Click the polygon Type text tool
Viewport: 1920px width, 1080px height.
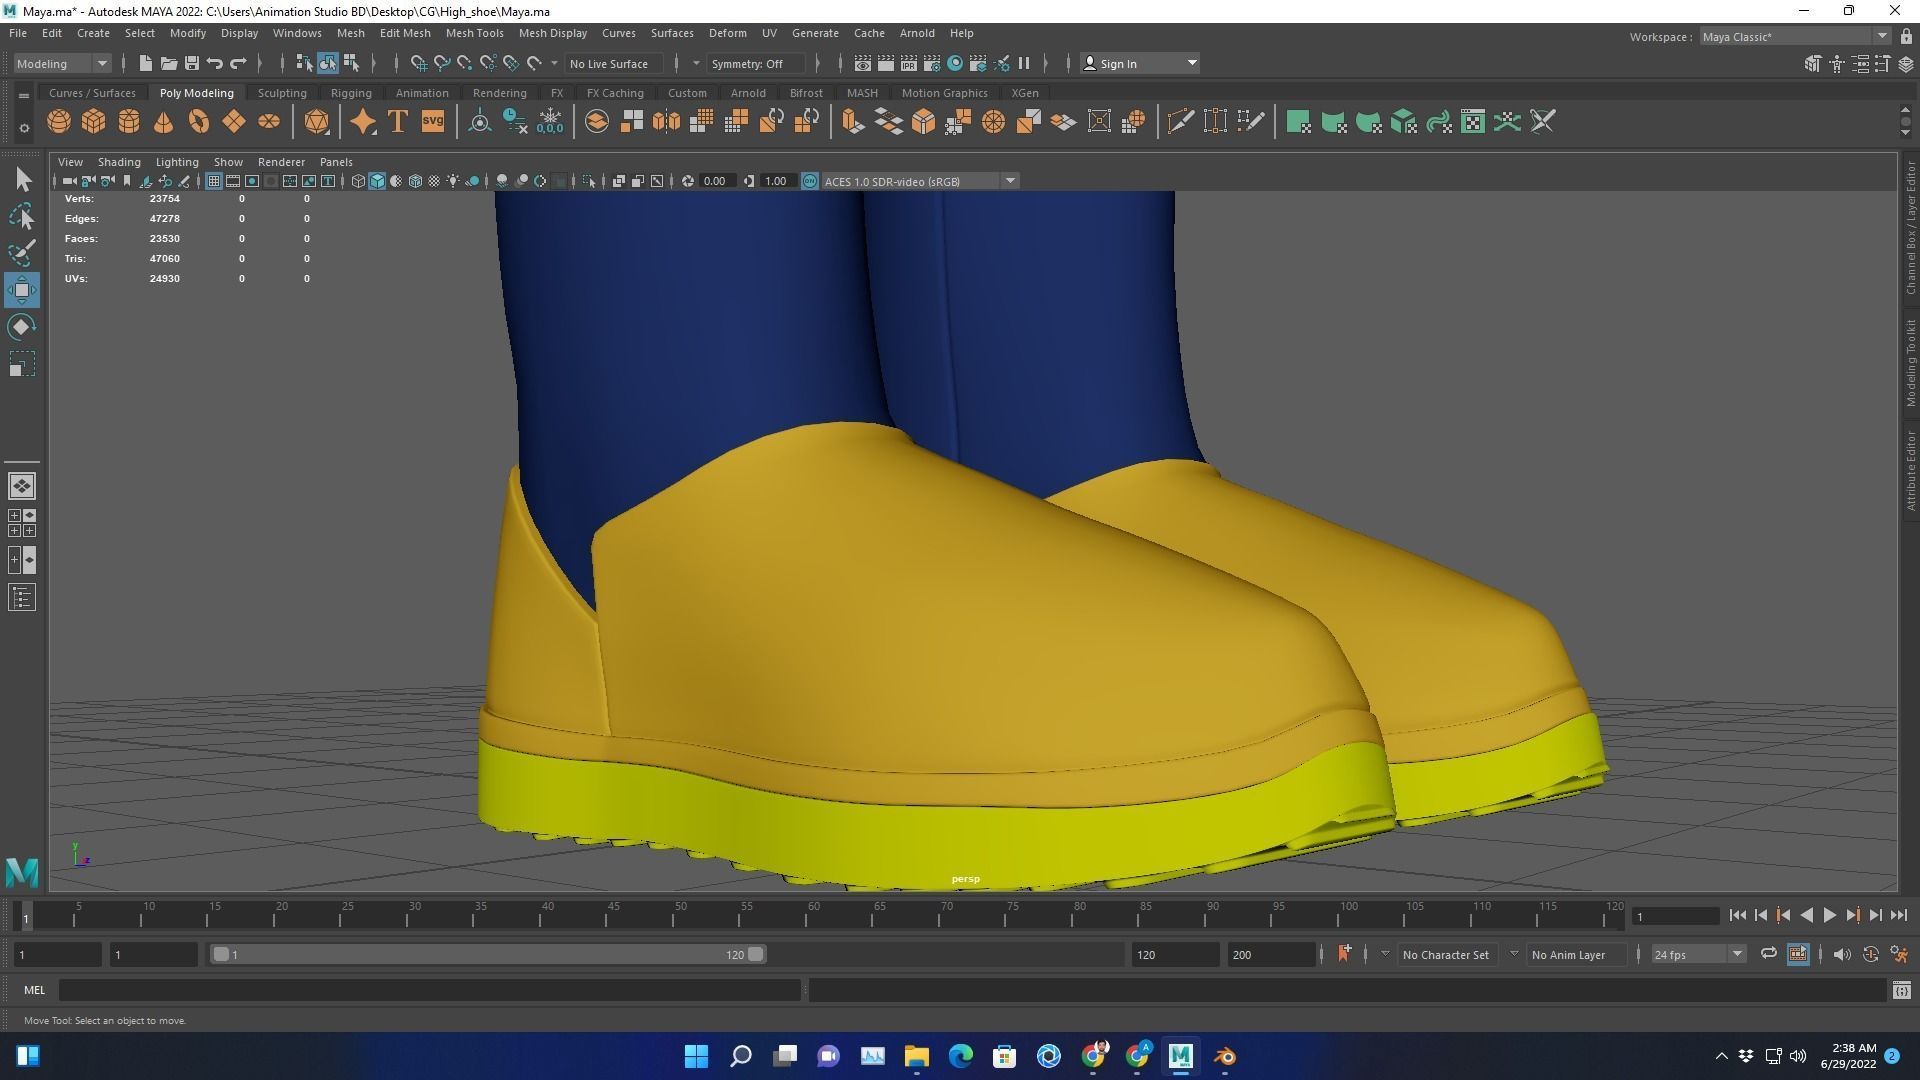(398, 122)
